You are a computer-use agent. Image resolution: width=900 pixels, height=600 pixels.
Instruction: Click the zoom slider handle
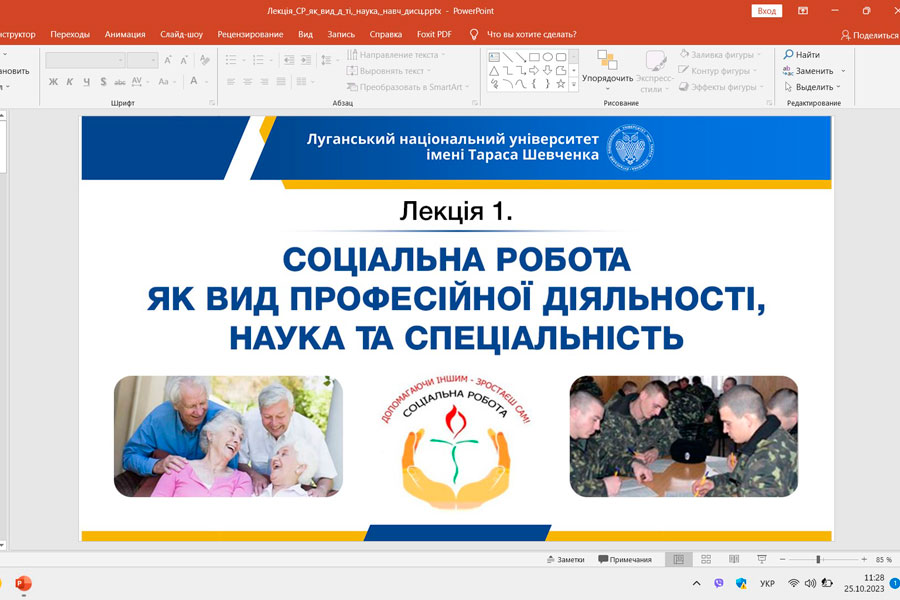(818, 559)
